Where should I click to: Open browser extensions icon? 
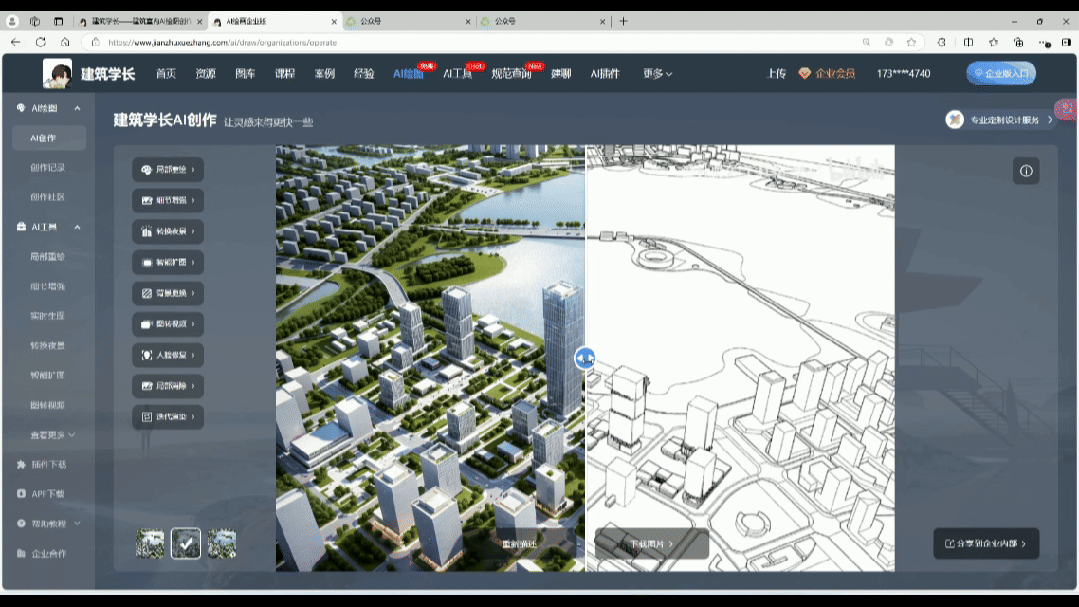941,42
